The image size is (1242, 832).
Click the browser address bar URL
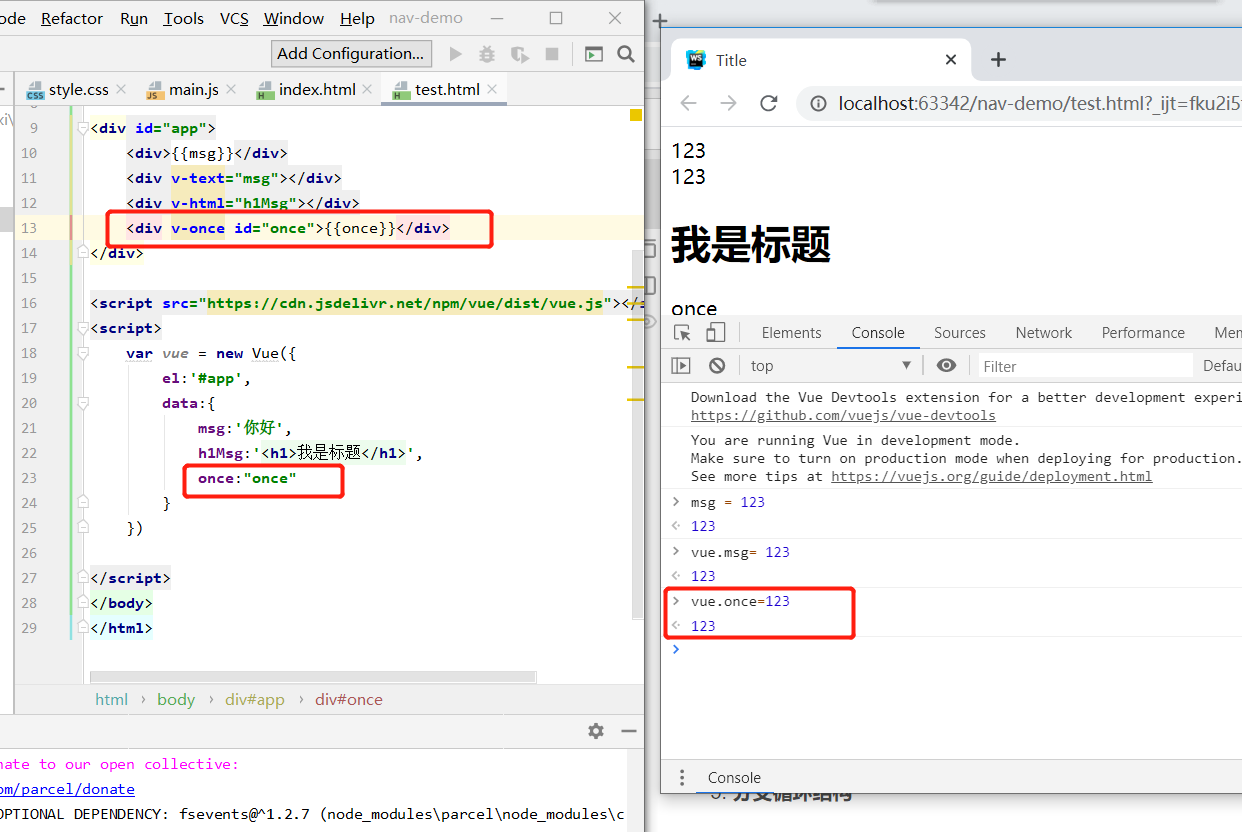[x=1040, y=103]
